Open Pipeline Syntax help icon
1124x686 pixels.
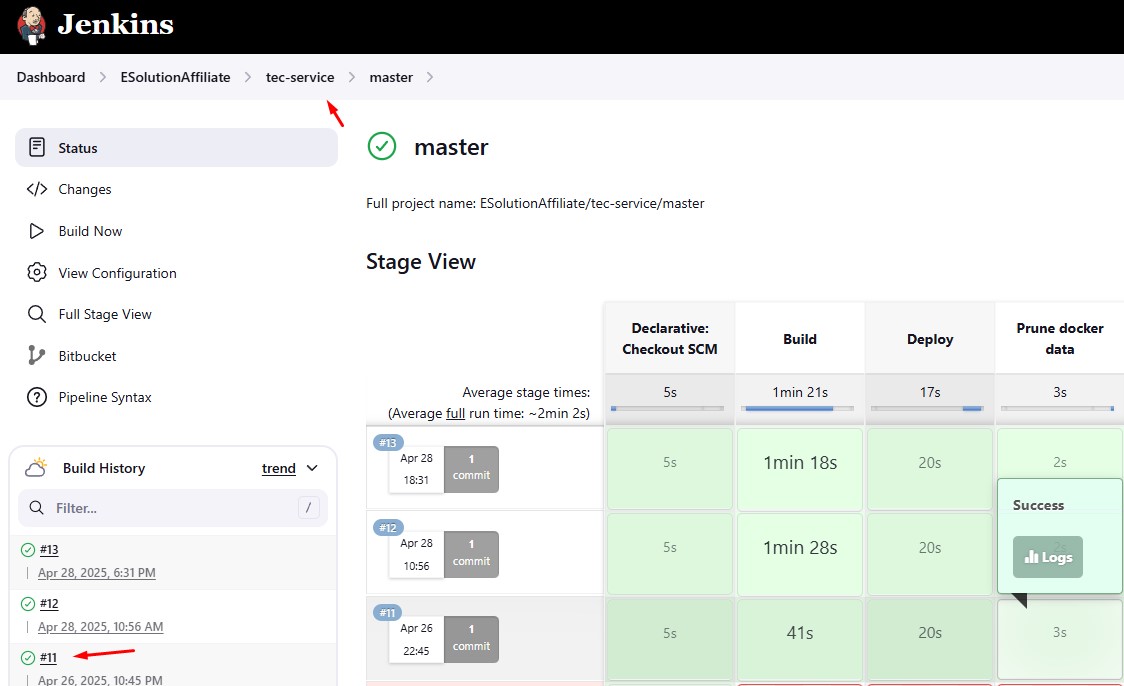tap(37, 397)
